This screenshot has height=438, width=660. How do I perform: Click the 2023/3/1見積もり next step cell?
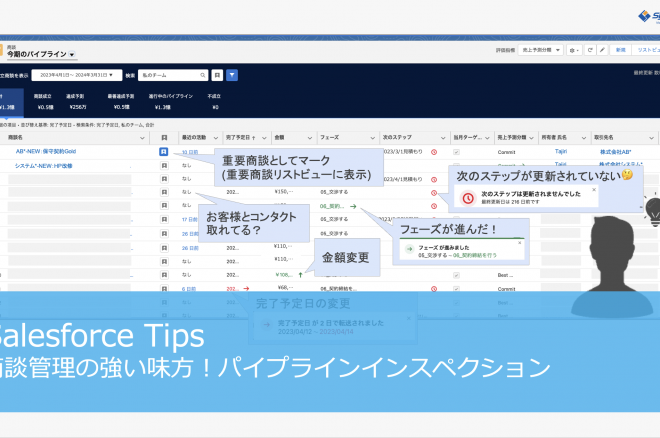(403, 151)
